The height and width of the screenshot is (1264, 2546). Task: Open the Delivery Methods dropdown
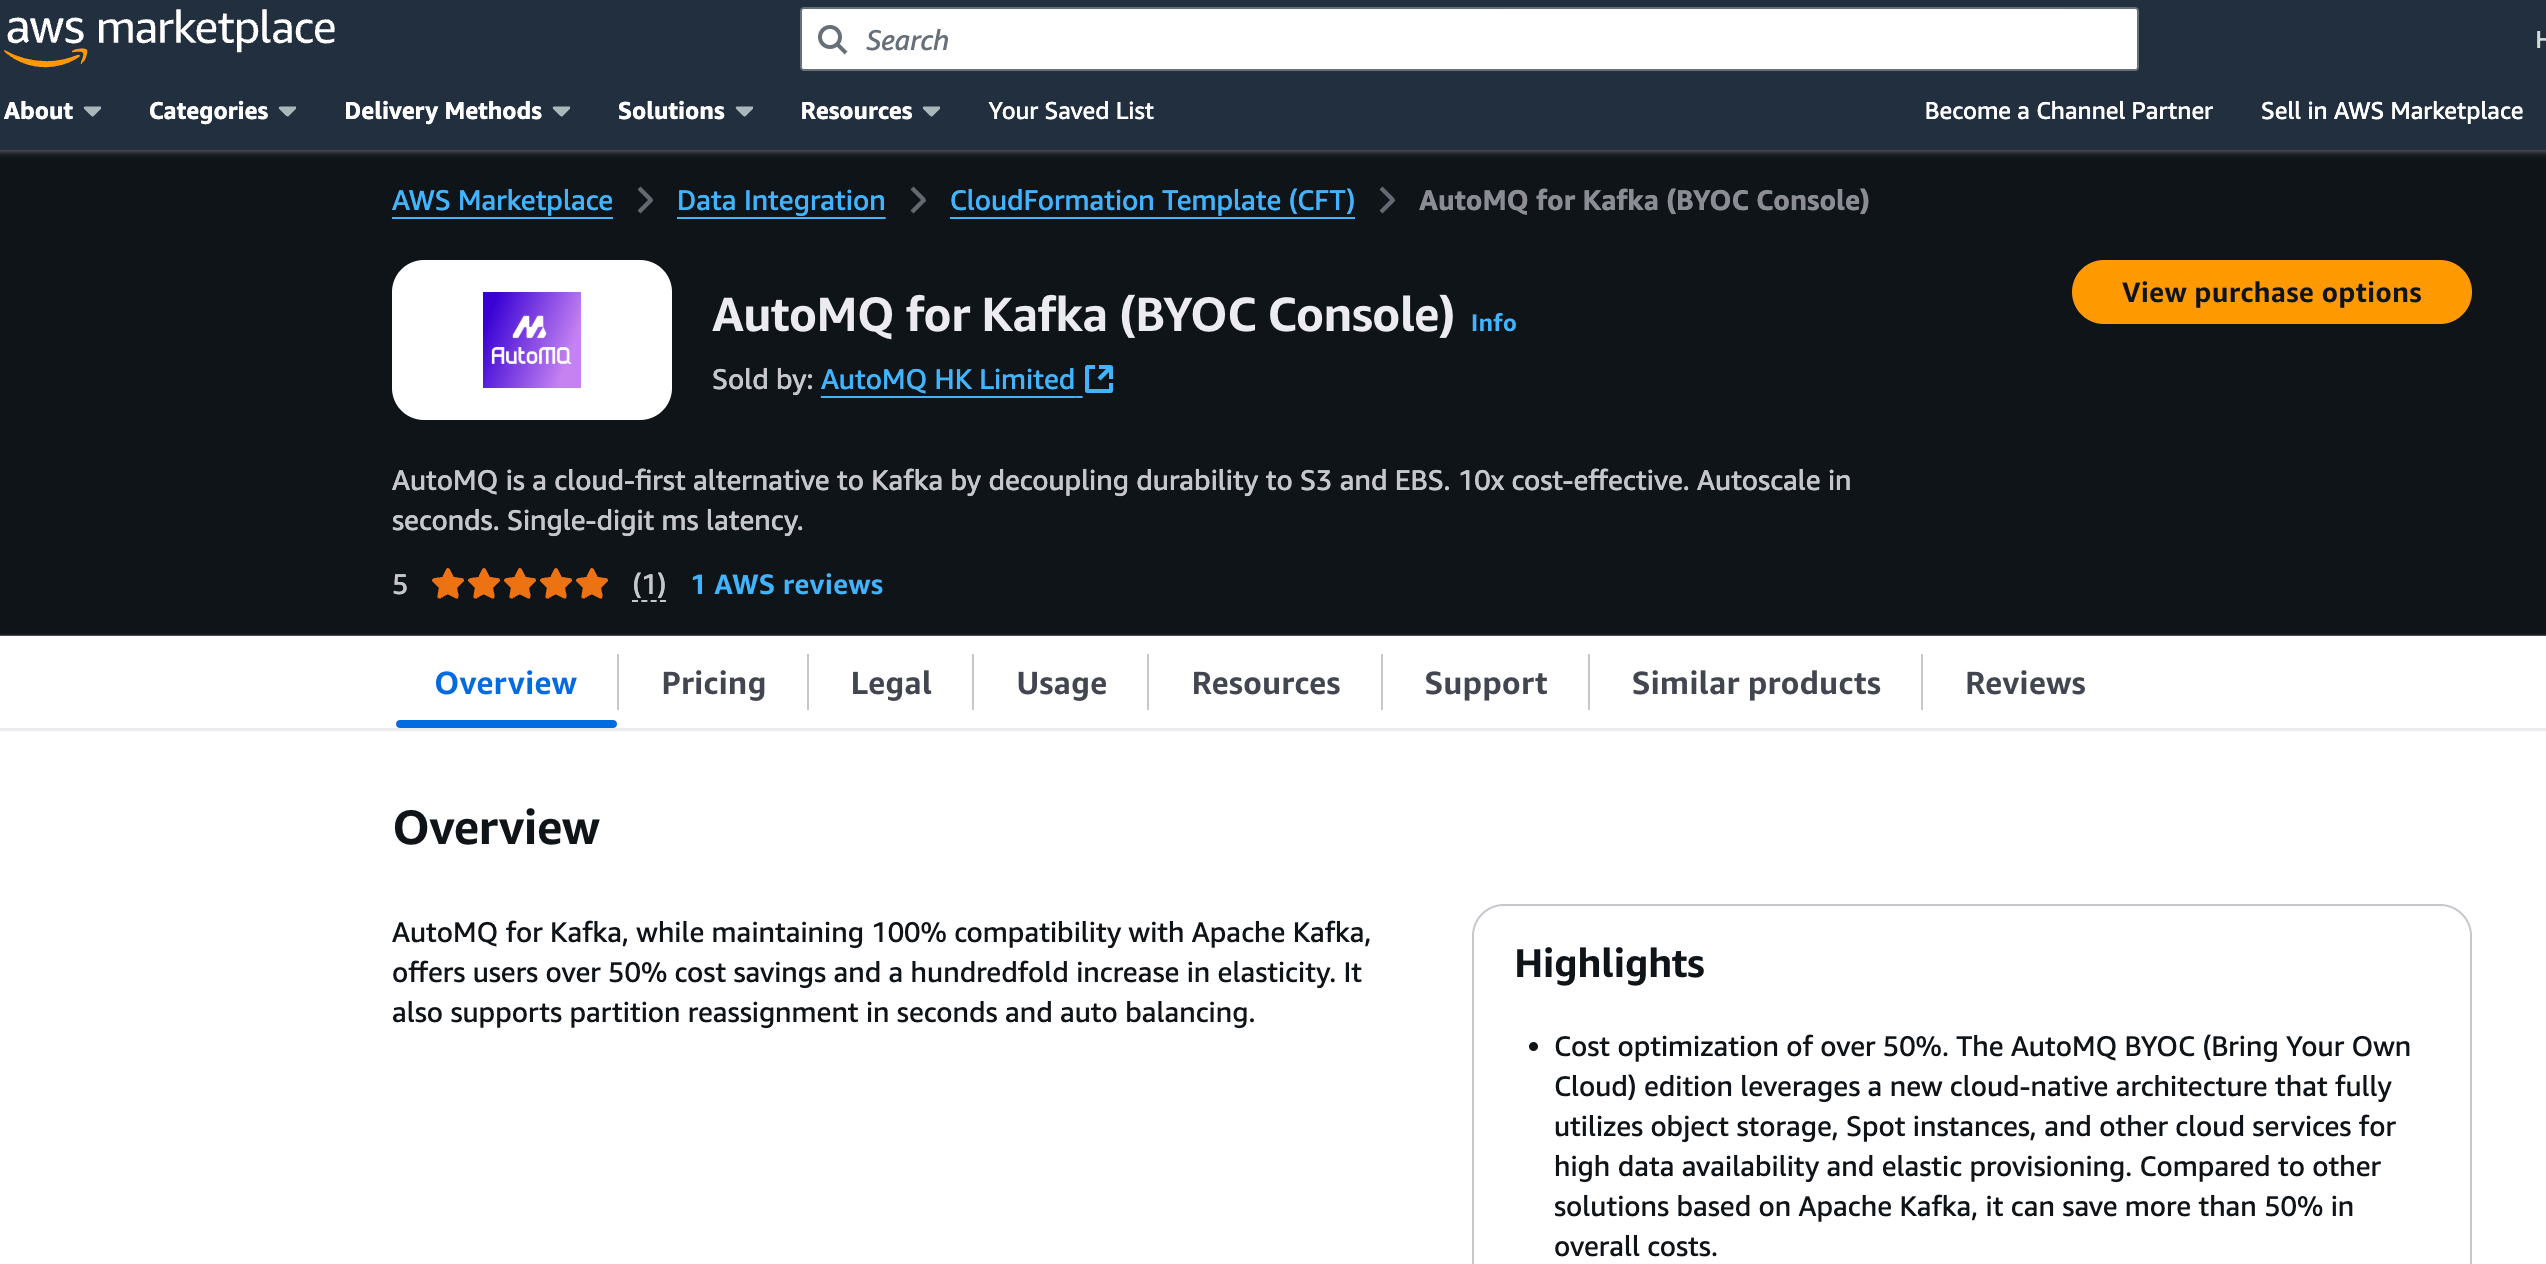456,111
